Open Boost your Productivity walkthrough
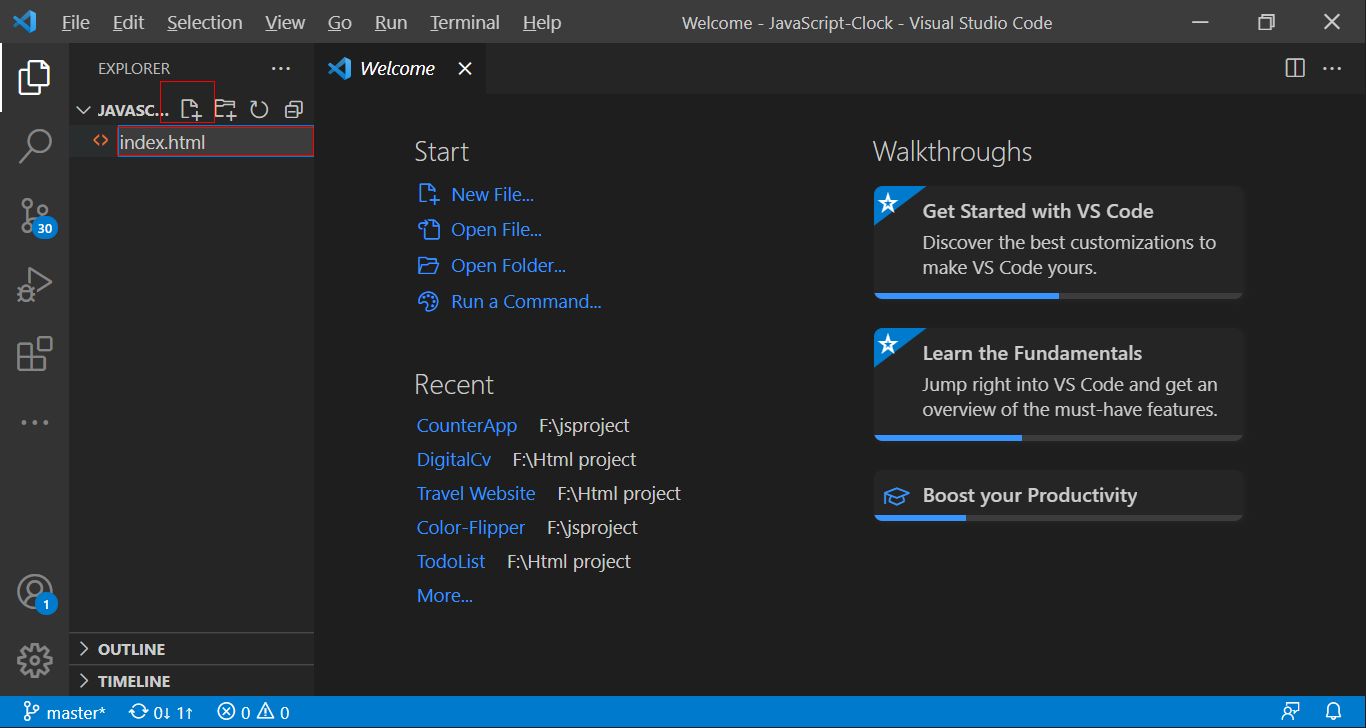The image size is (1366, 728). (1059, 496)
